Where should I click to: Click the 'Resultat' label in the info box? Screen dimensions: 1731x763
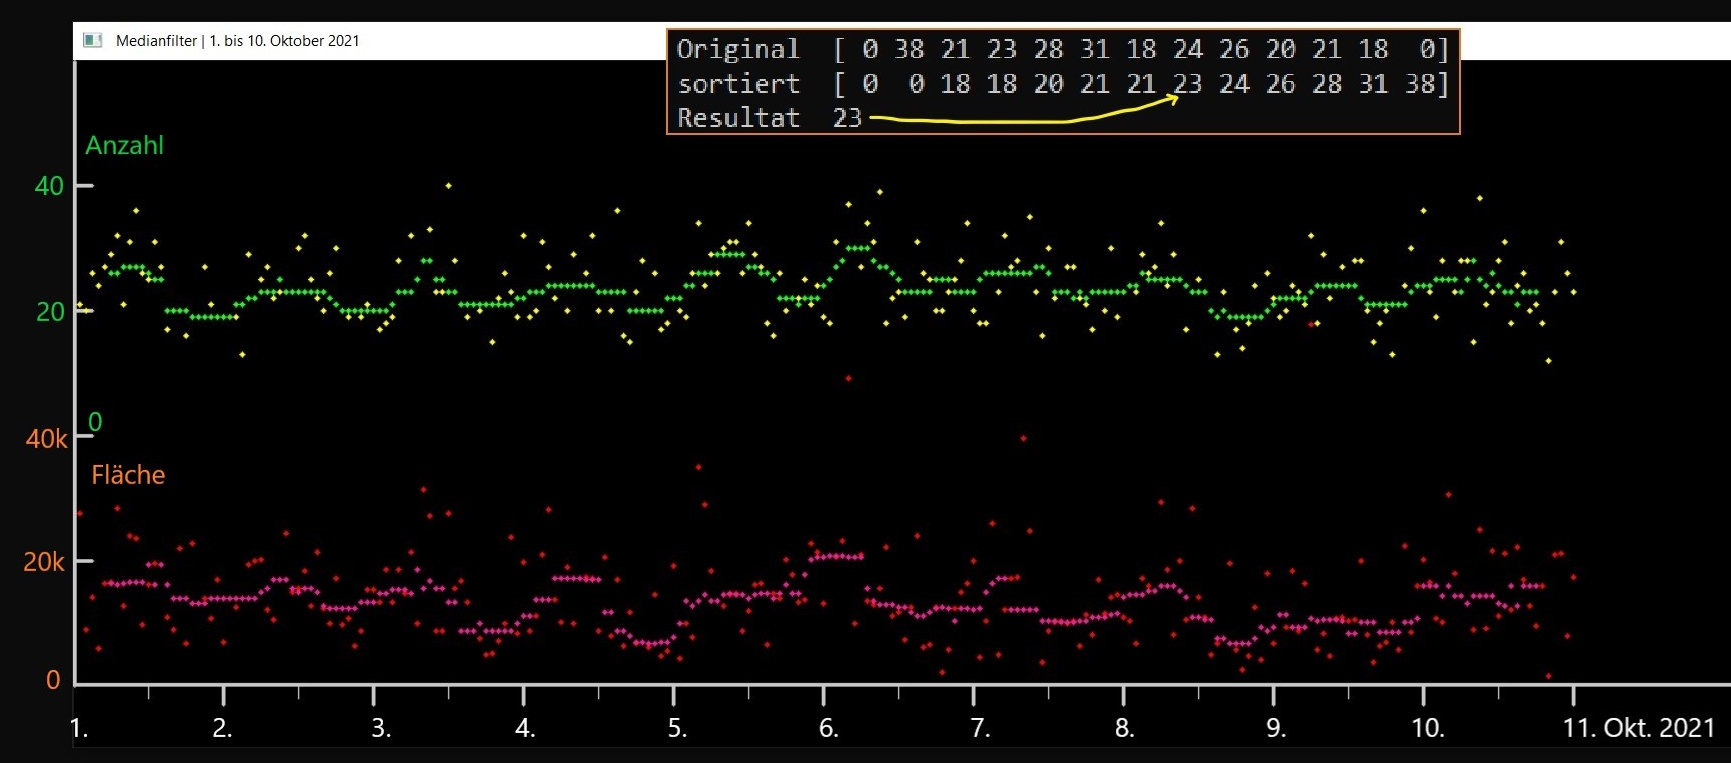739,118
